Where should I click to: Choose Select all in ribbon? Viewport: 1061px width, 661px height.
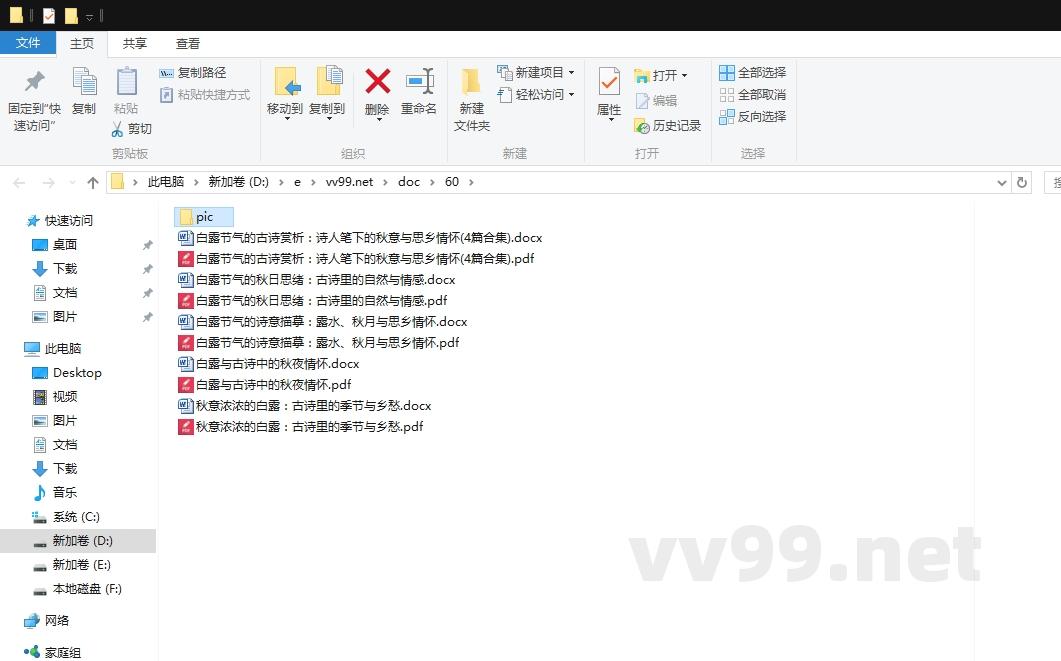tap(752, 73)
